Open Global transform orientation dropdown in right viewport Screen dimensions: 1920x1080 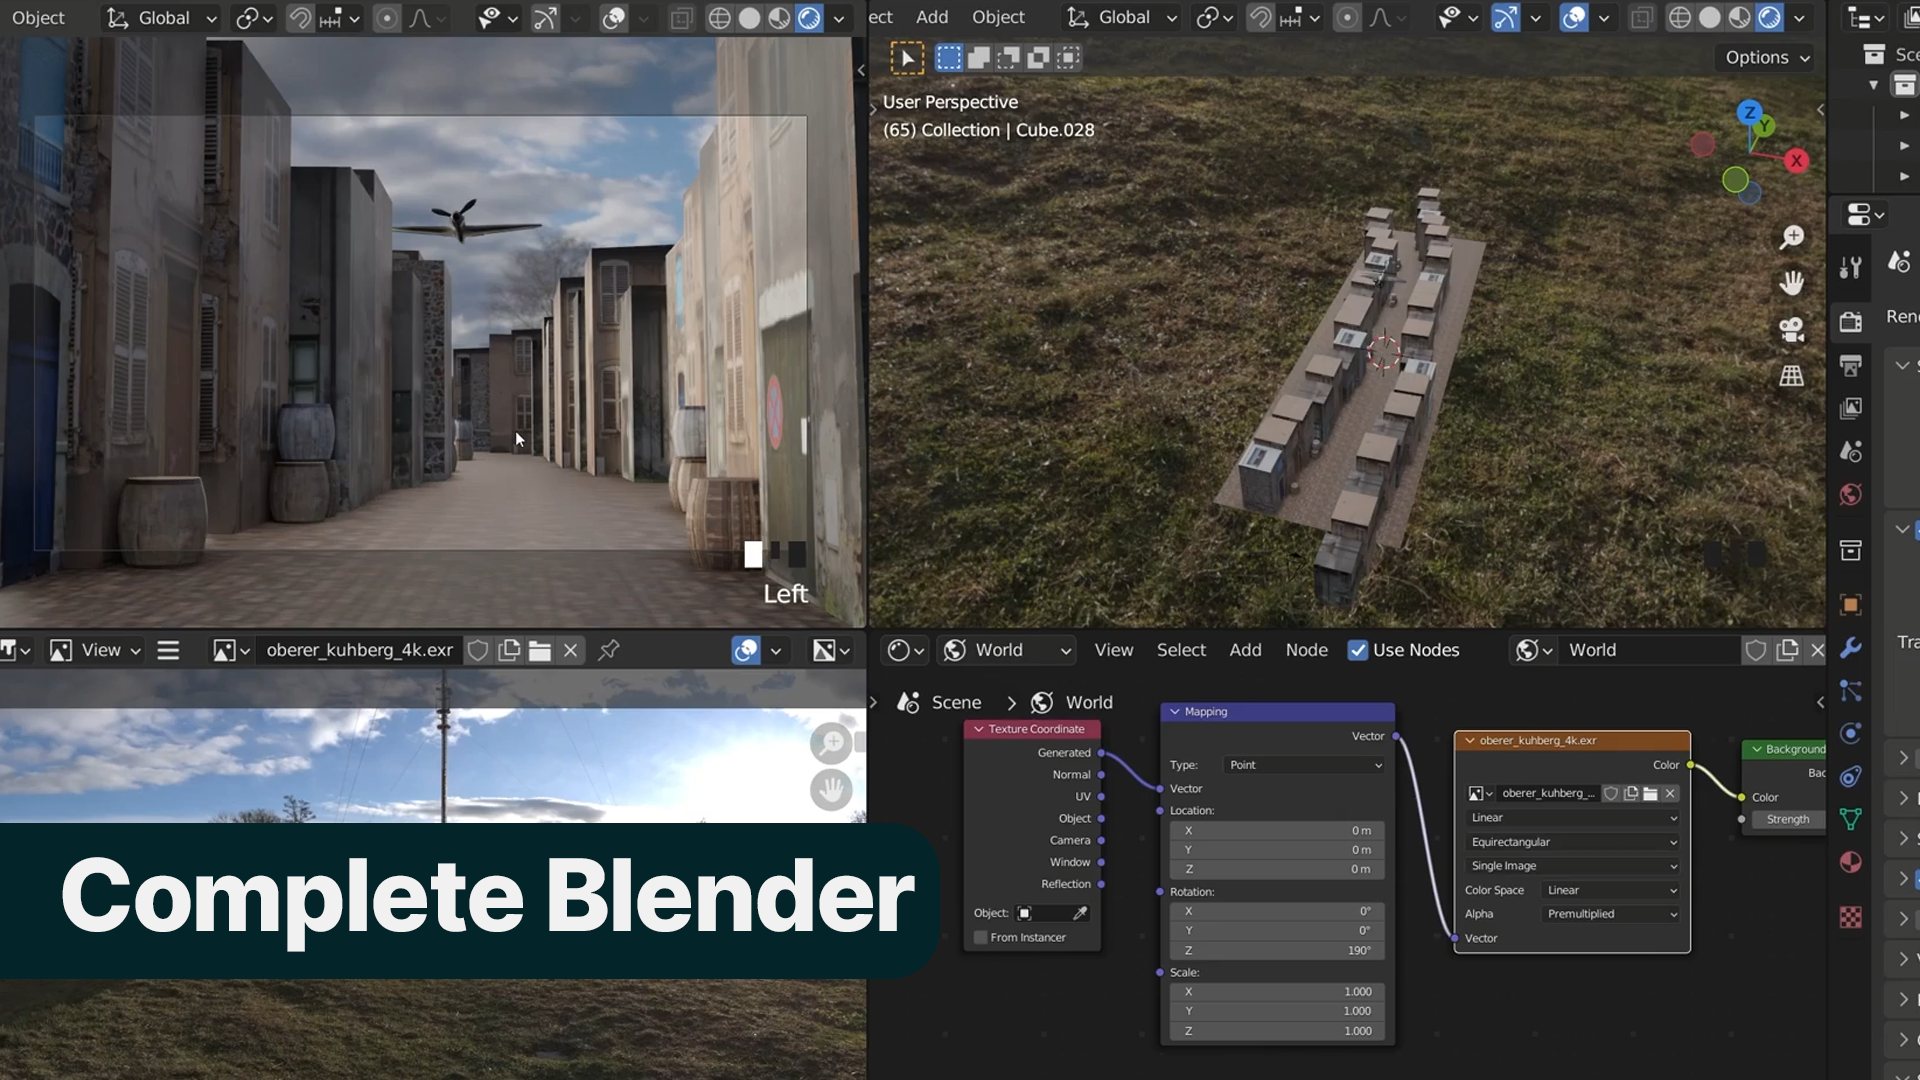(x=1122, y=18)
